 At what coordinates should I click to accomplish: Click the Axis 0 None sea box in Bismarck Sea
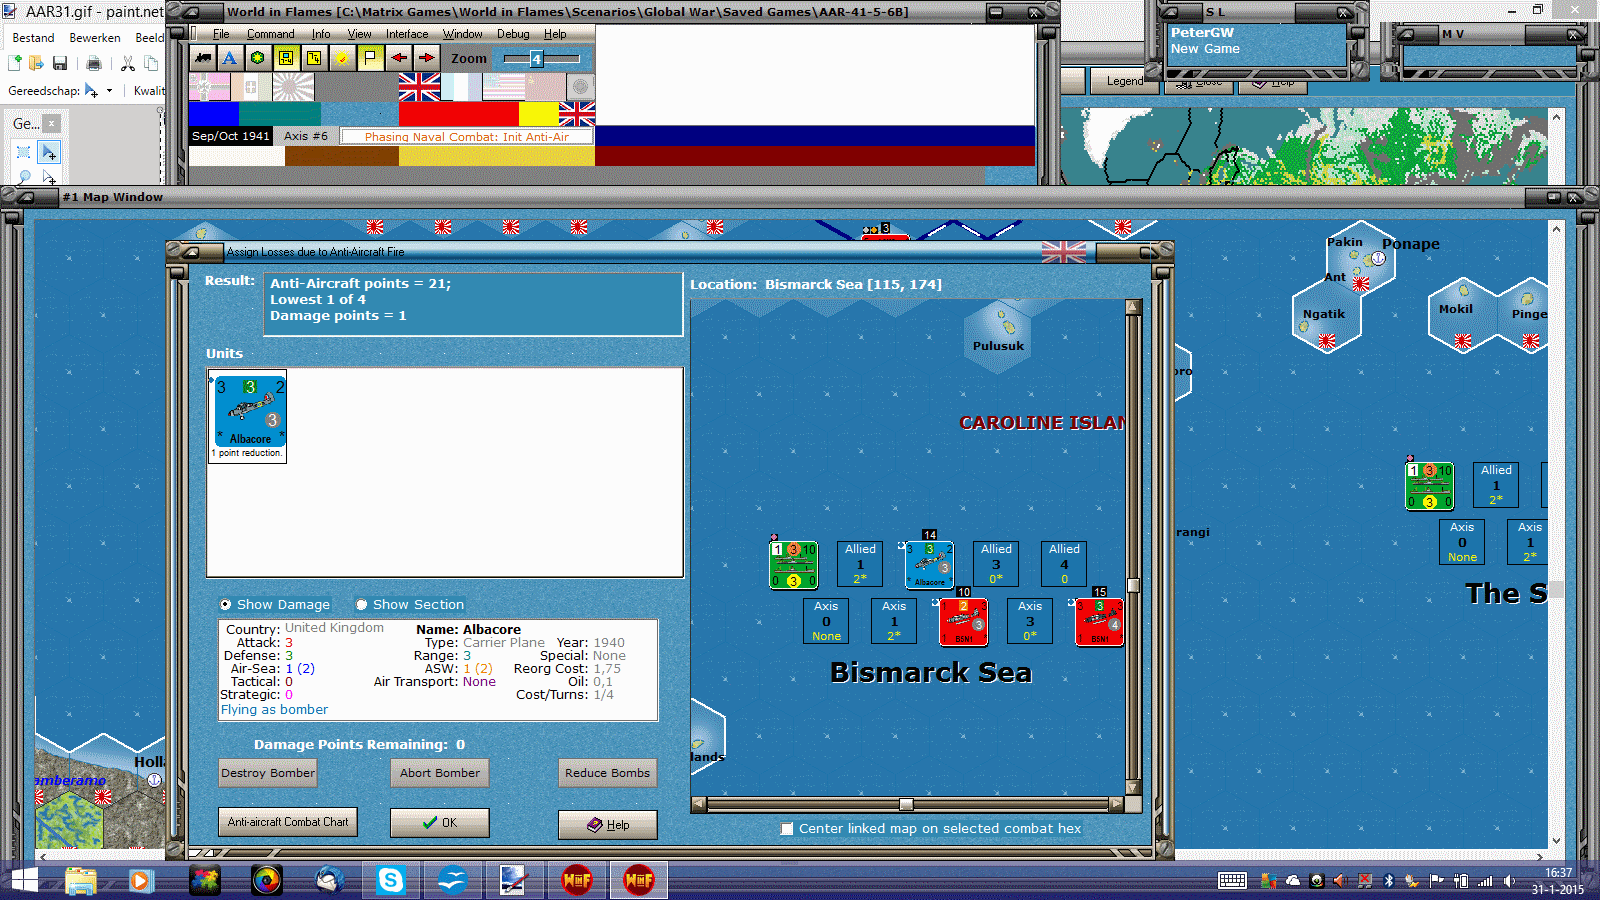(x=826, y=622)
